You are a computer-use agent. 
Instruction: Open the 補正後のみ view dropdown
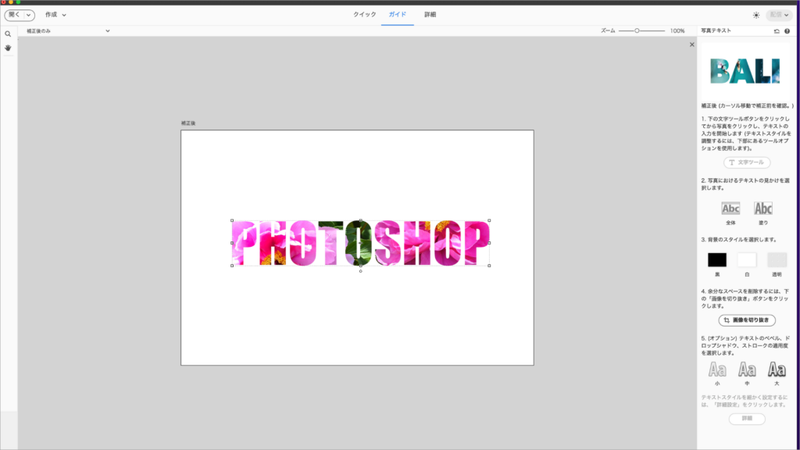(x=67, y=31)
